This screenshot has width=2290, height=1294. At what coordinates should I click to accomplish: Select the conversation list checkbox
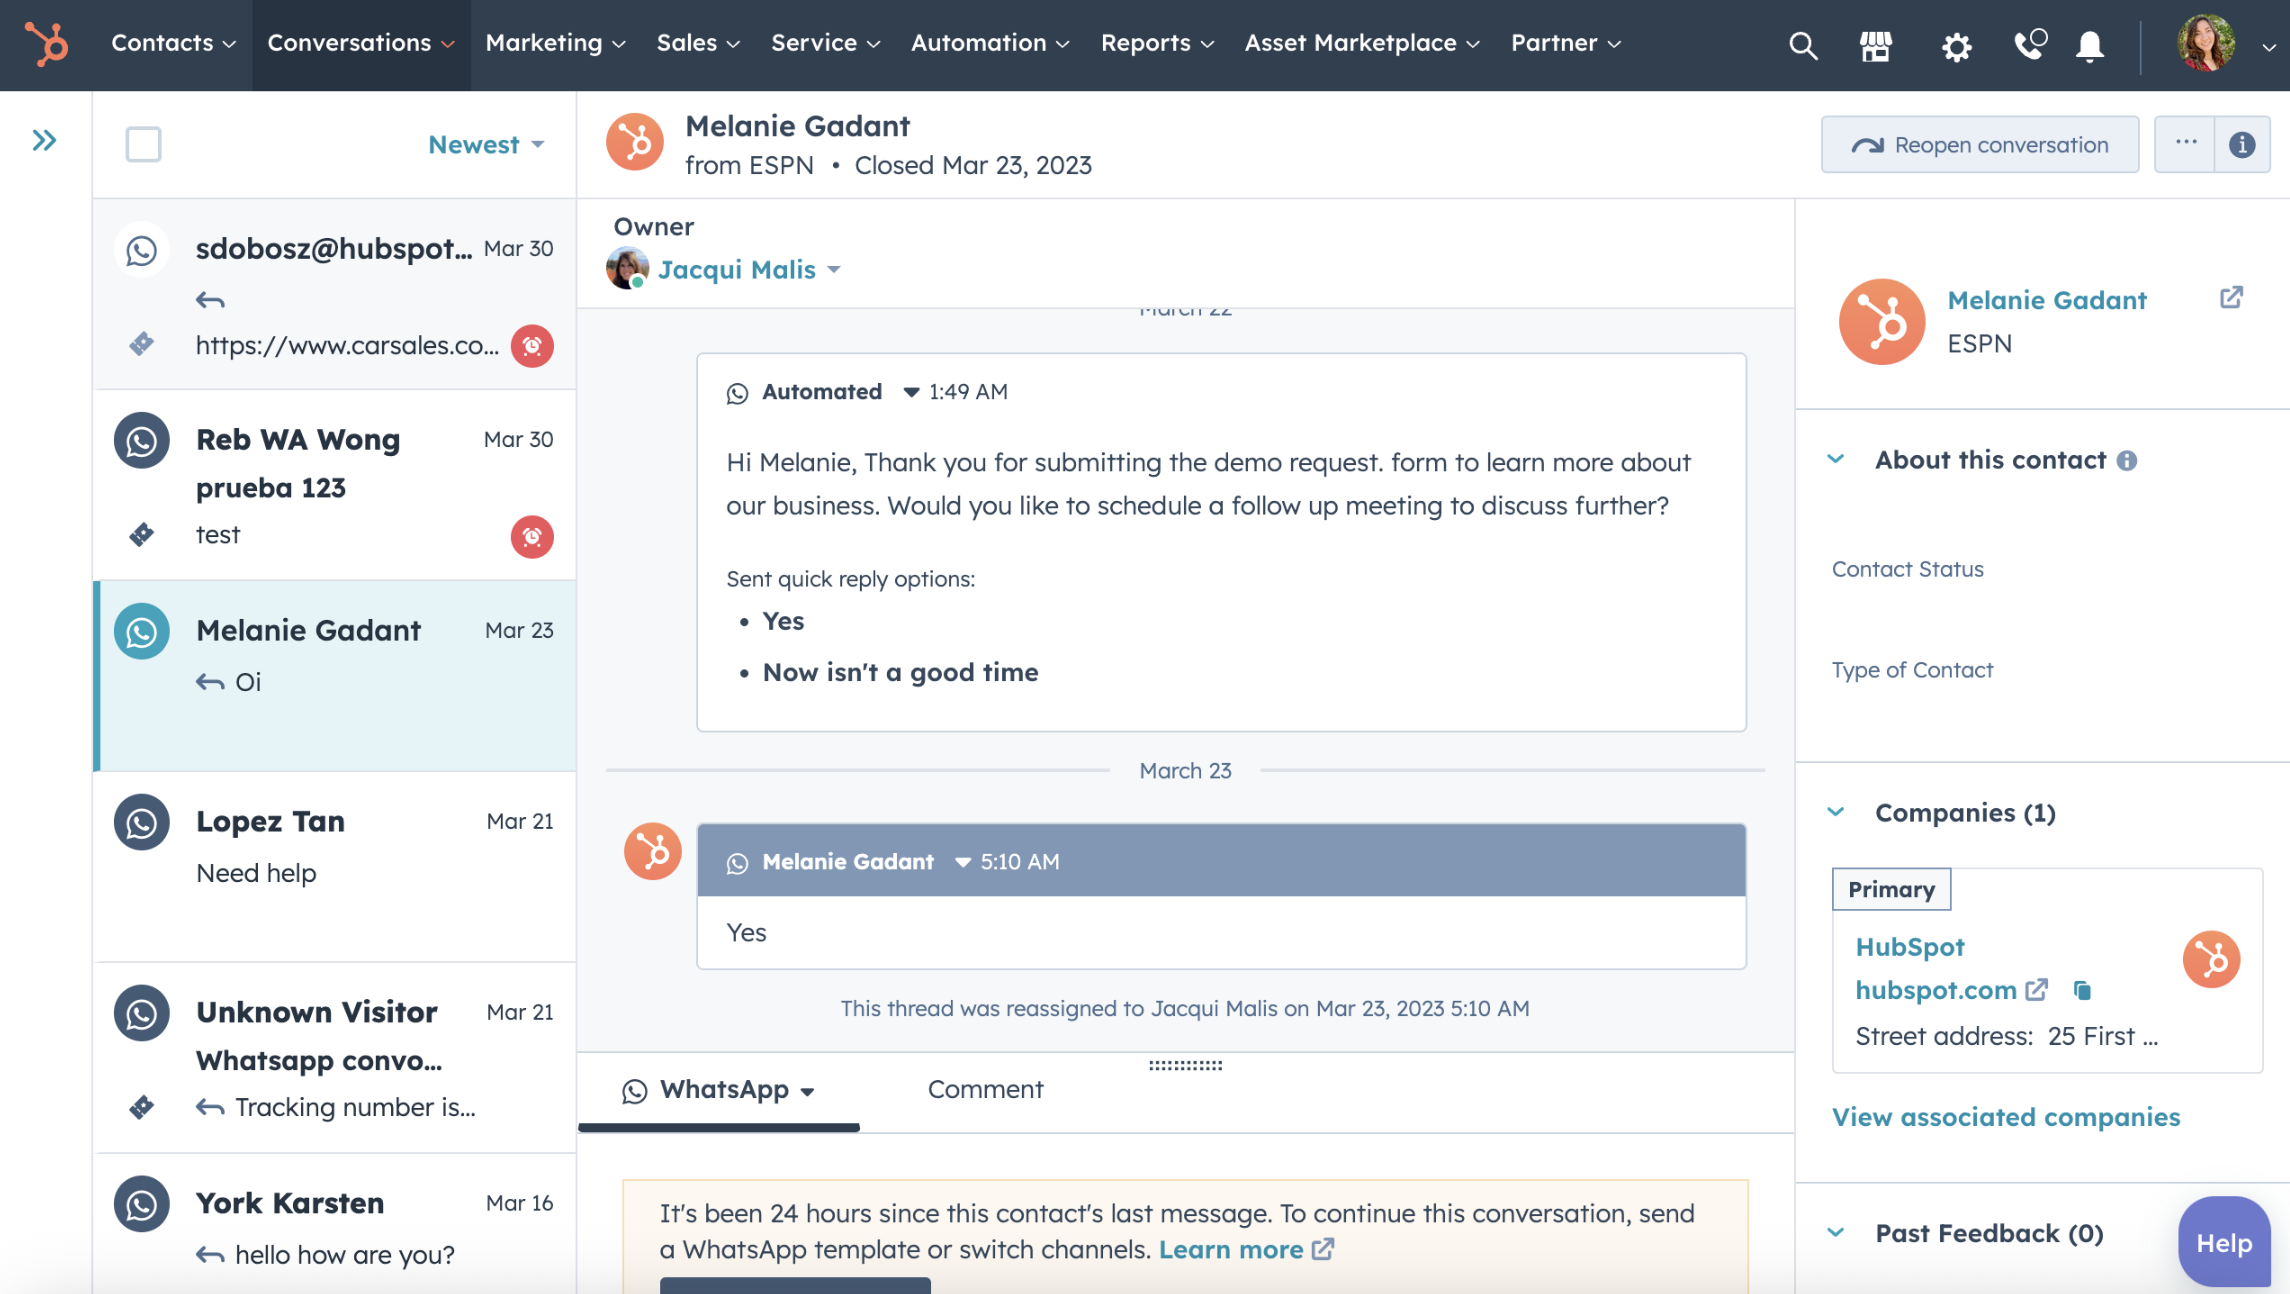click(x=143, y=144)
